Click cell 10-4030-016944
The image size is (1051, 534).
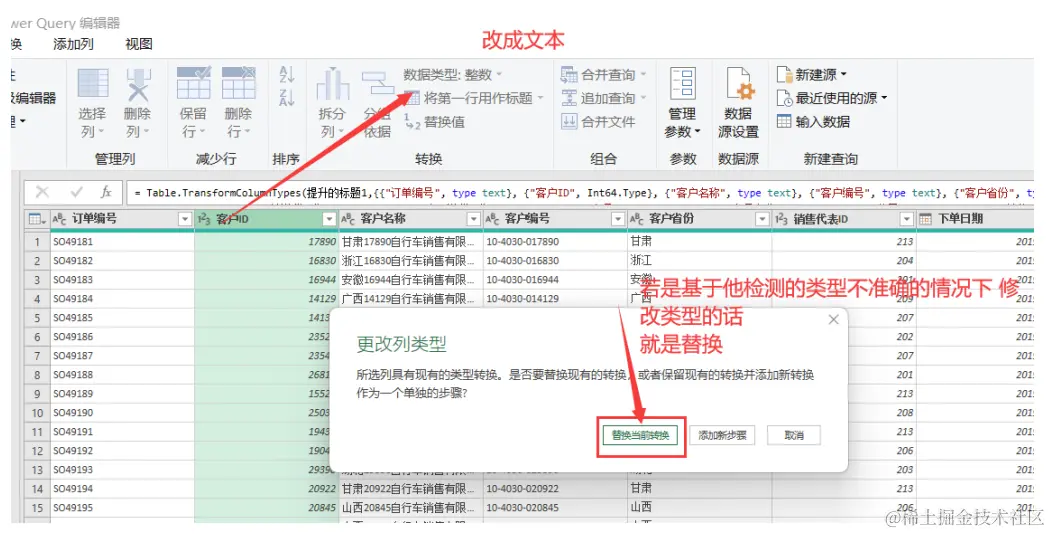click(555, 279)
